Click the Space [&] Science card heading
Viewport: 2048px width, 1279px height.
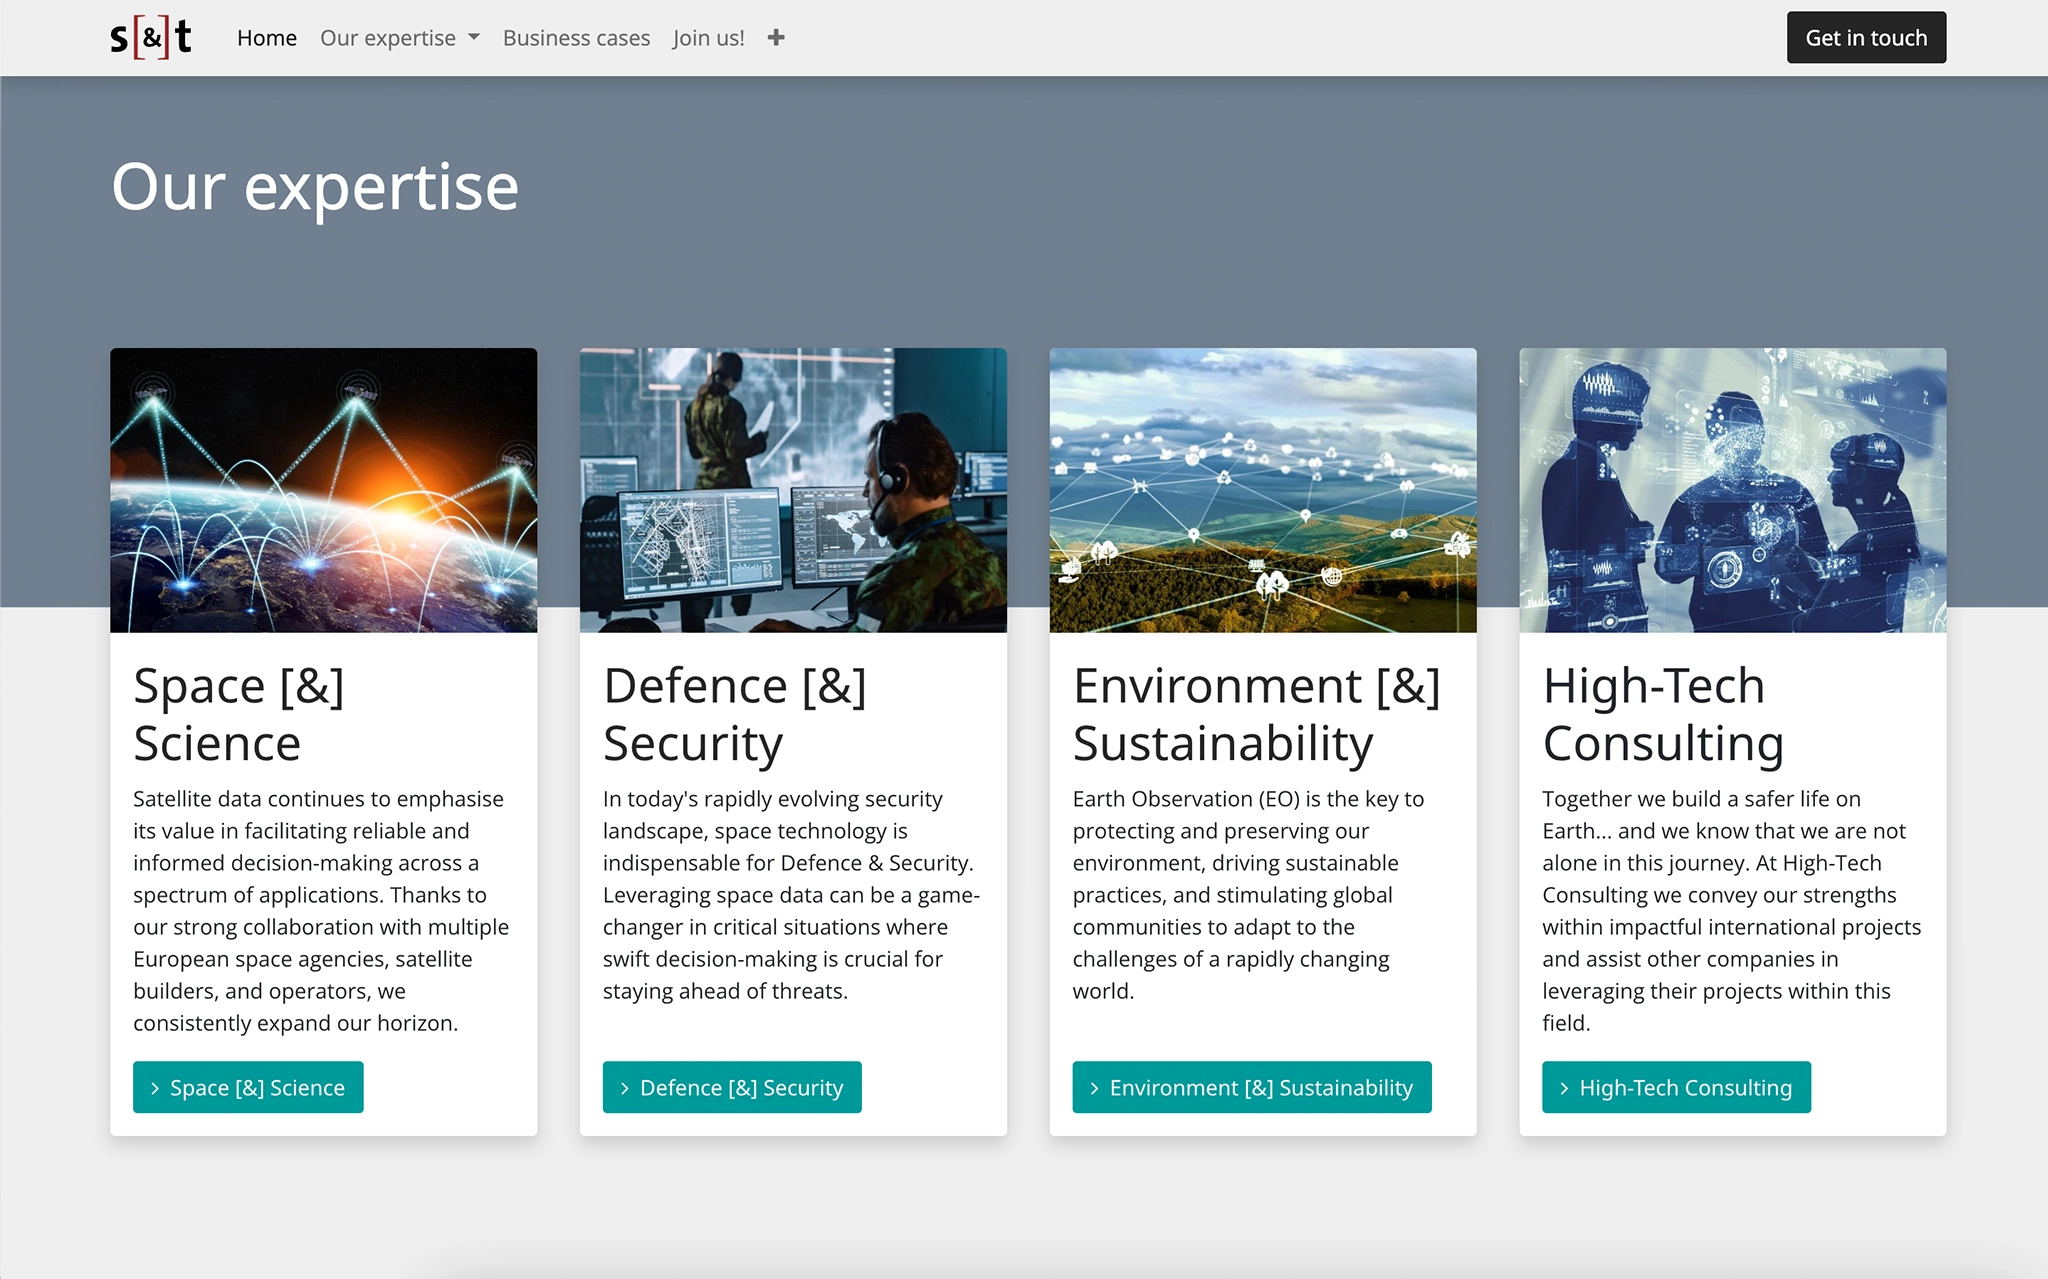coord(239,714)
